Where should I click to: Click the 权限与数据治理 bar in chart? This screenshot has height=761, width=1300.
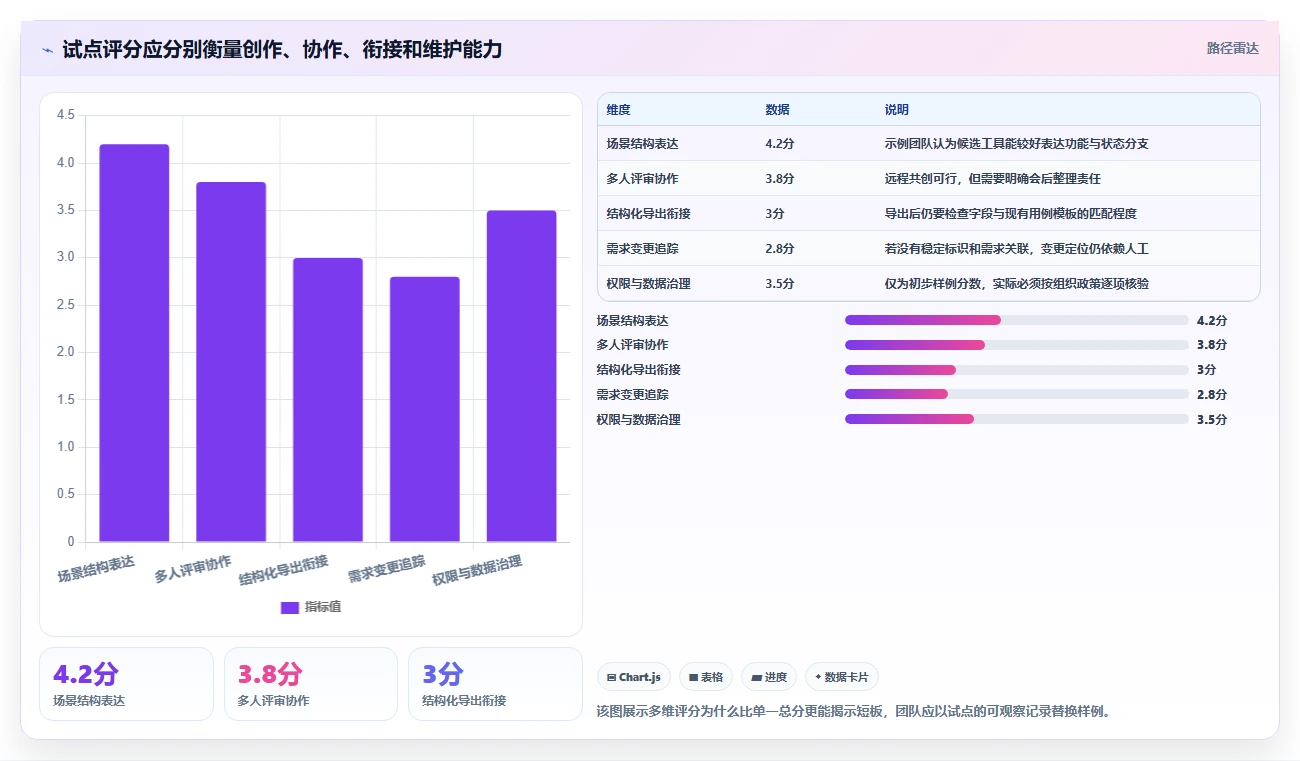coord(522,376)
